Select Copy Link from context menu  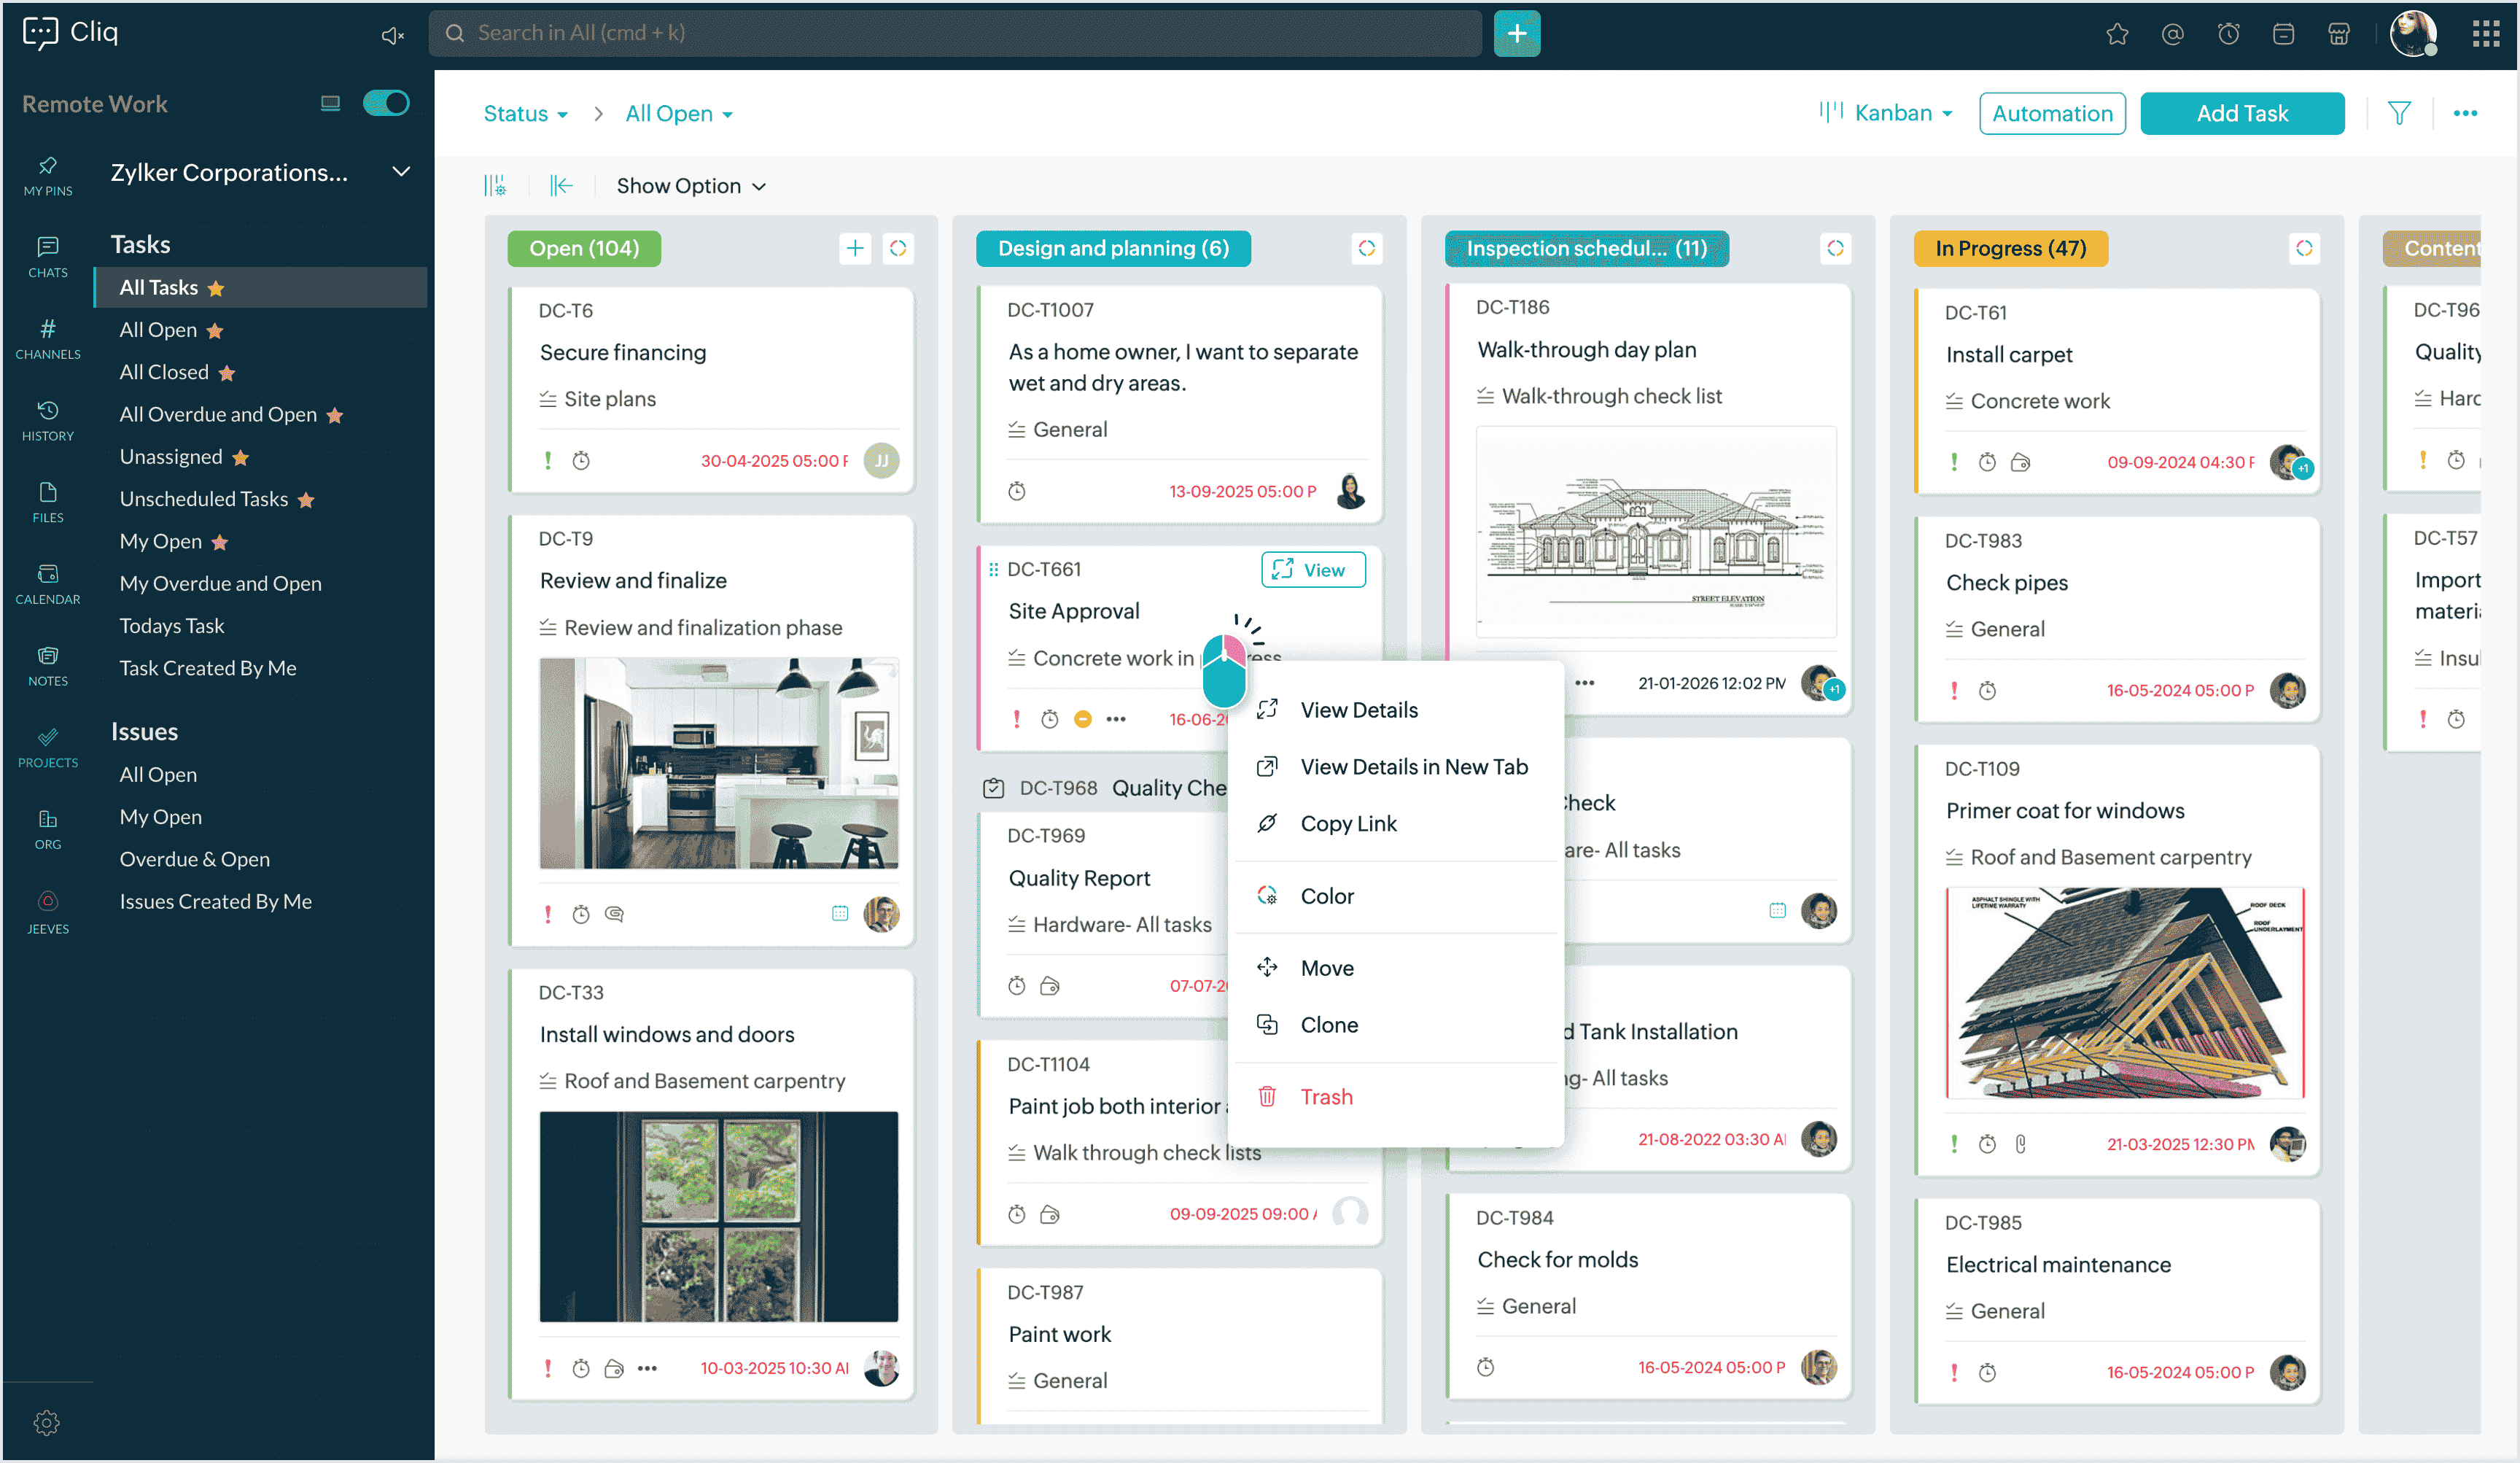[1348, 823]
